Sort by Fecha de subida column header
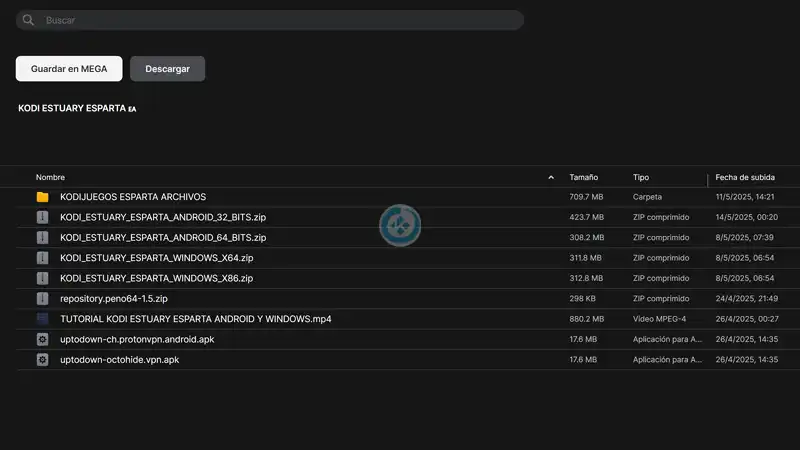800x450 pixels. pyautogui.click(x=745, y=177)
